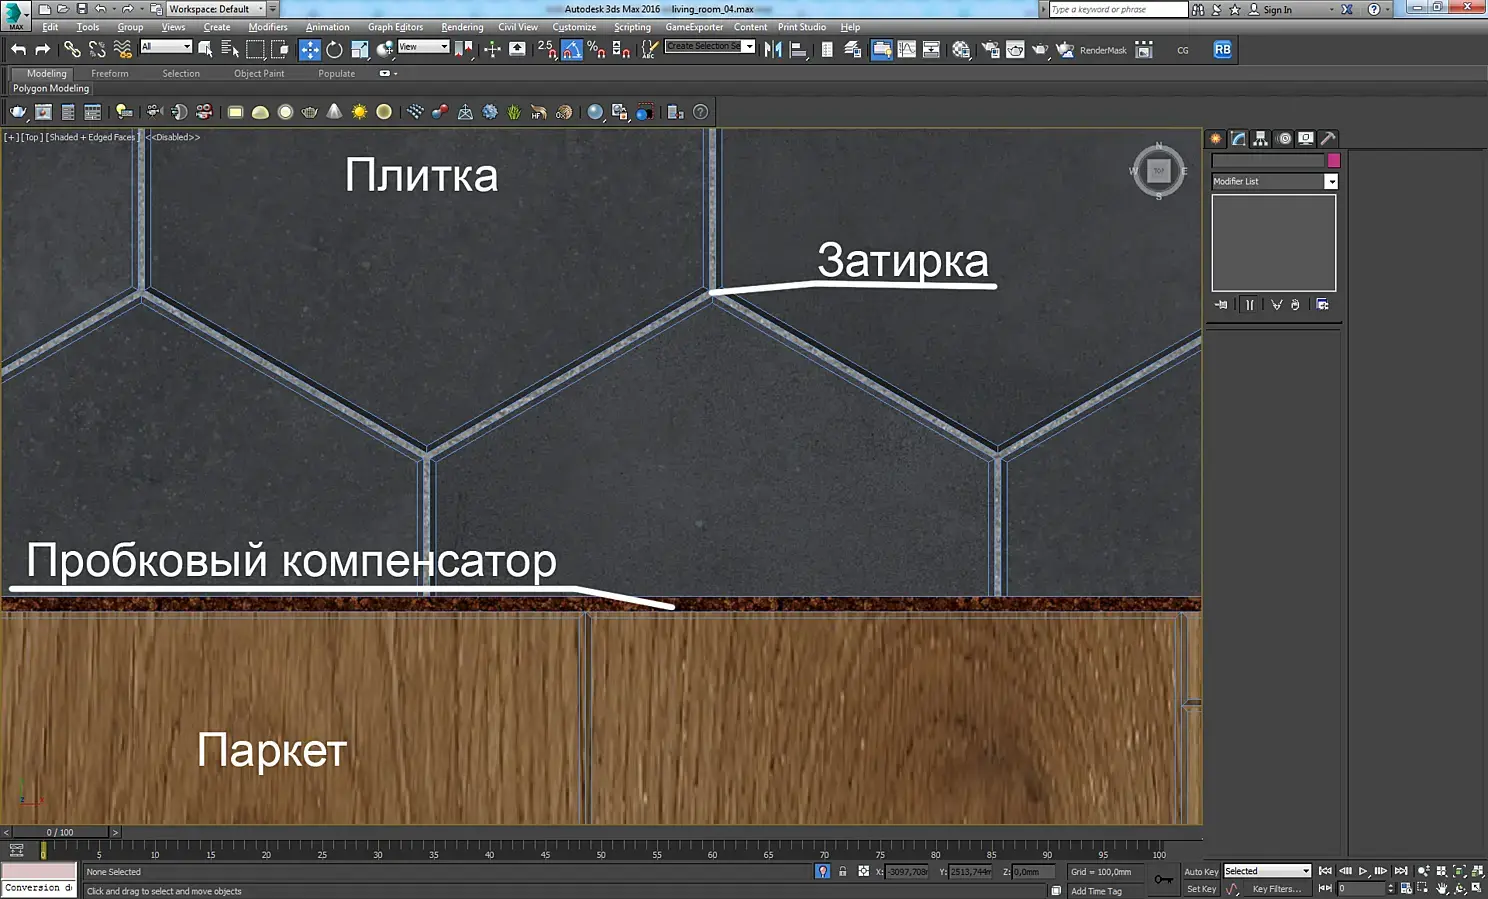1488x899 pixels.
Task: Click the Key Filters... button
Action: [1277, 889]
